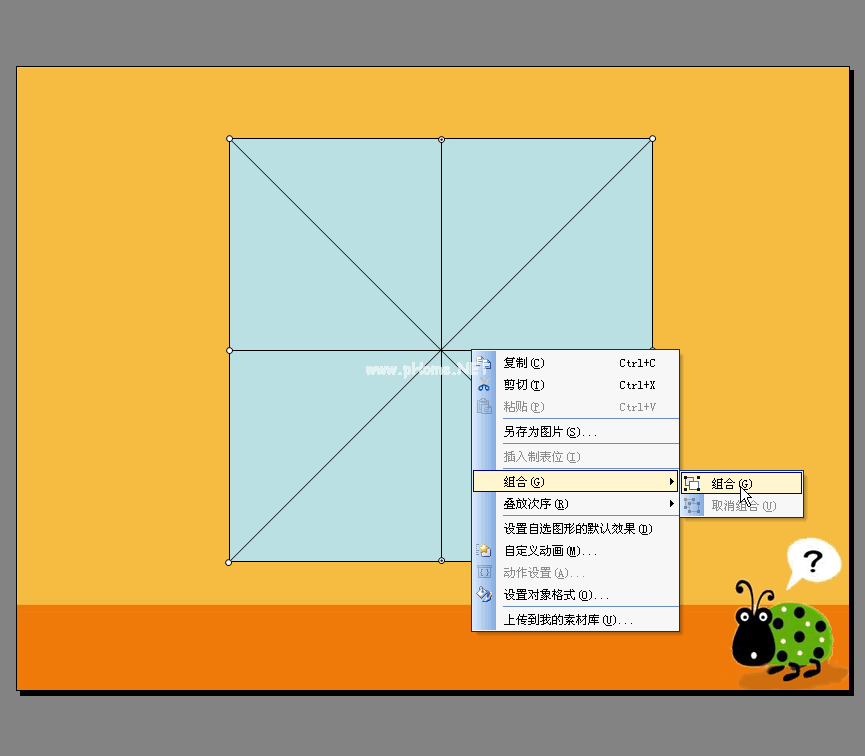Open the 组合(G) submenu entry
The width and height of the screenshot is (865, 756).
click(x=576, y=482)
